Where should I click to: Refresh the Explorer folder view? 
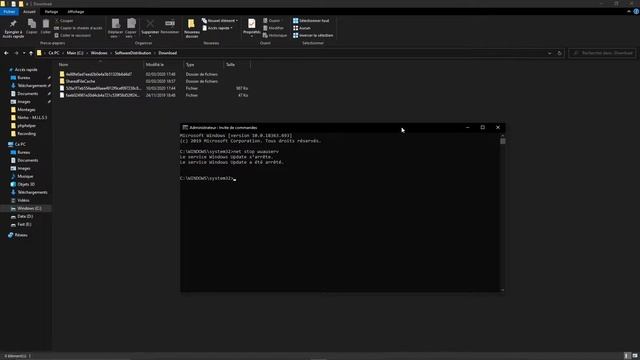tap(560, 53)
